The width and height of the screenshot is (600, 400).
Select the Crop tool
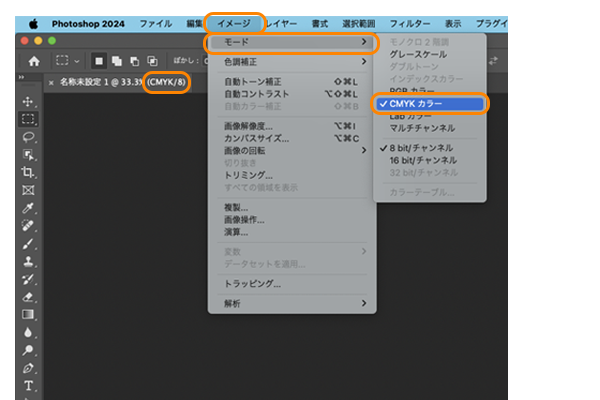click(x=28, y=172)
